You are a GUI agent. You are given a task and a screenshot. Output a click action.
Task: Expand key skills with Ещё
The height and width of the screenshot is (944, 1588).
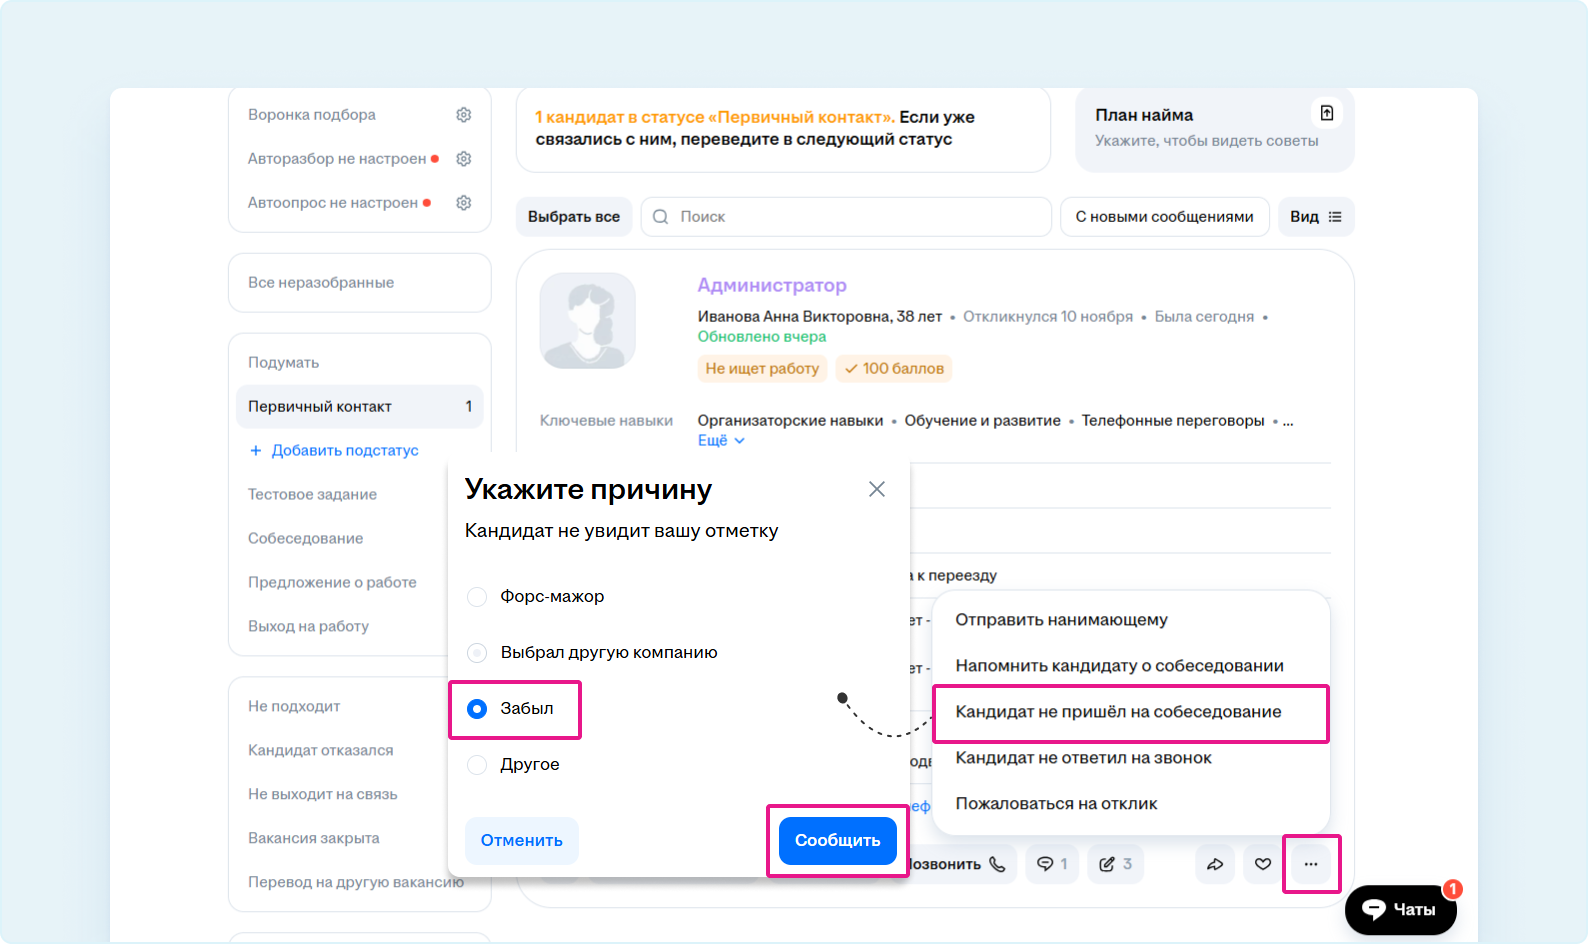720,441
